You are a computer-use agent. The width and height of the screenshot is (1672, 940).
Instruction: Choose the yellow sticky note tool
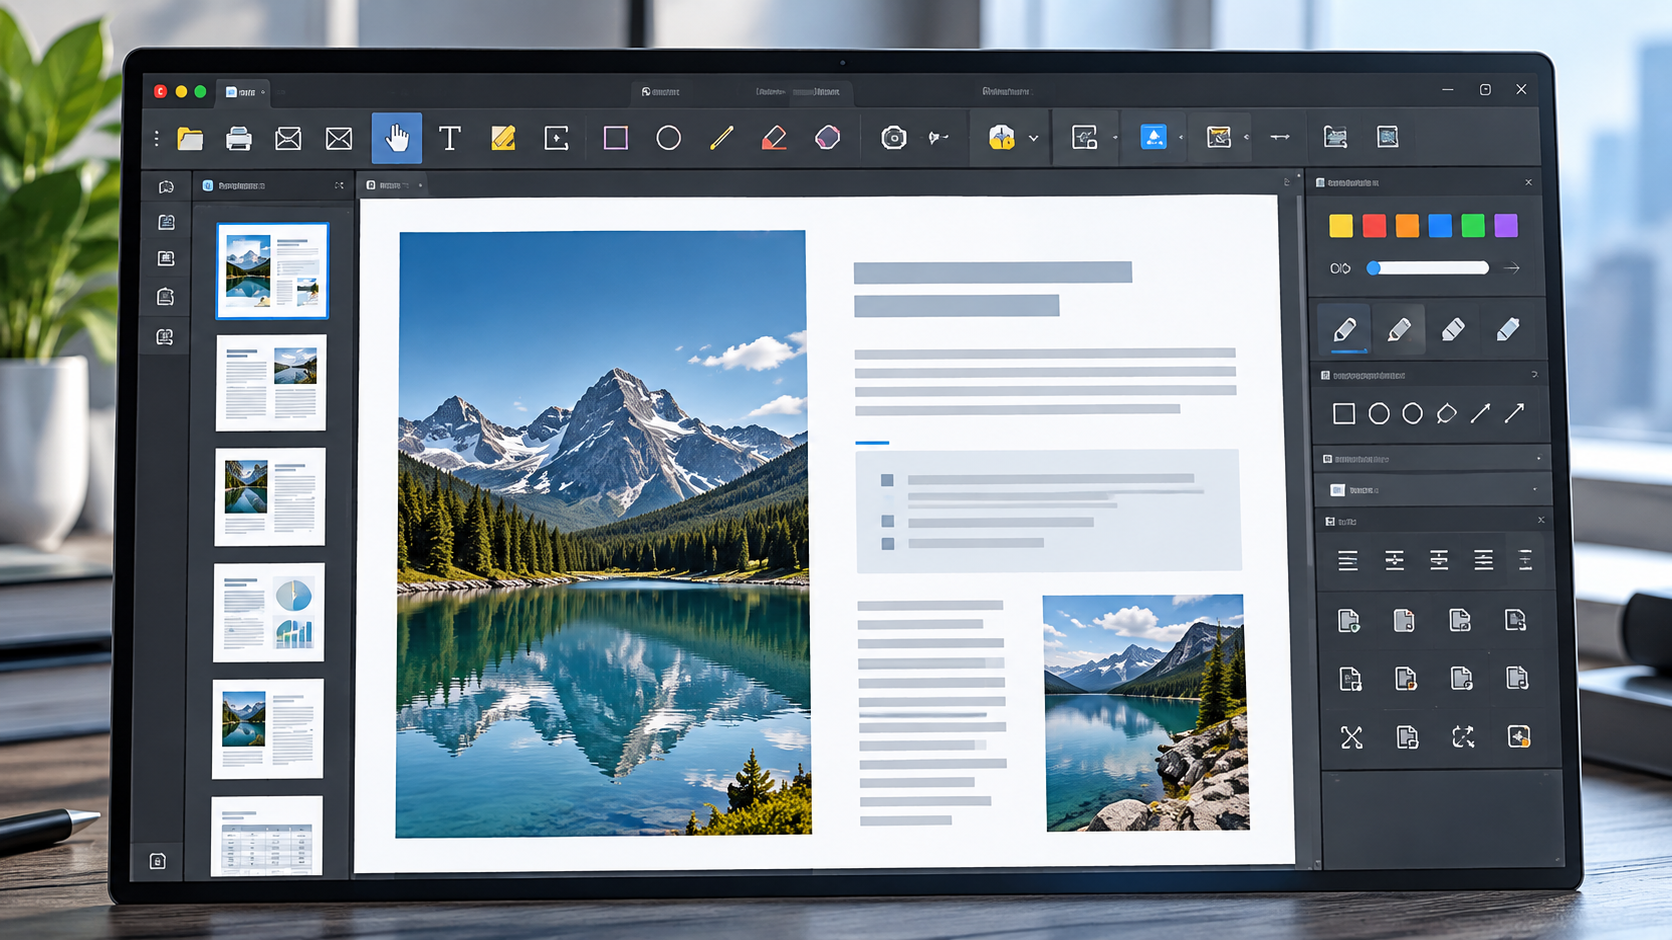(x=503, y=138)
